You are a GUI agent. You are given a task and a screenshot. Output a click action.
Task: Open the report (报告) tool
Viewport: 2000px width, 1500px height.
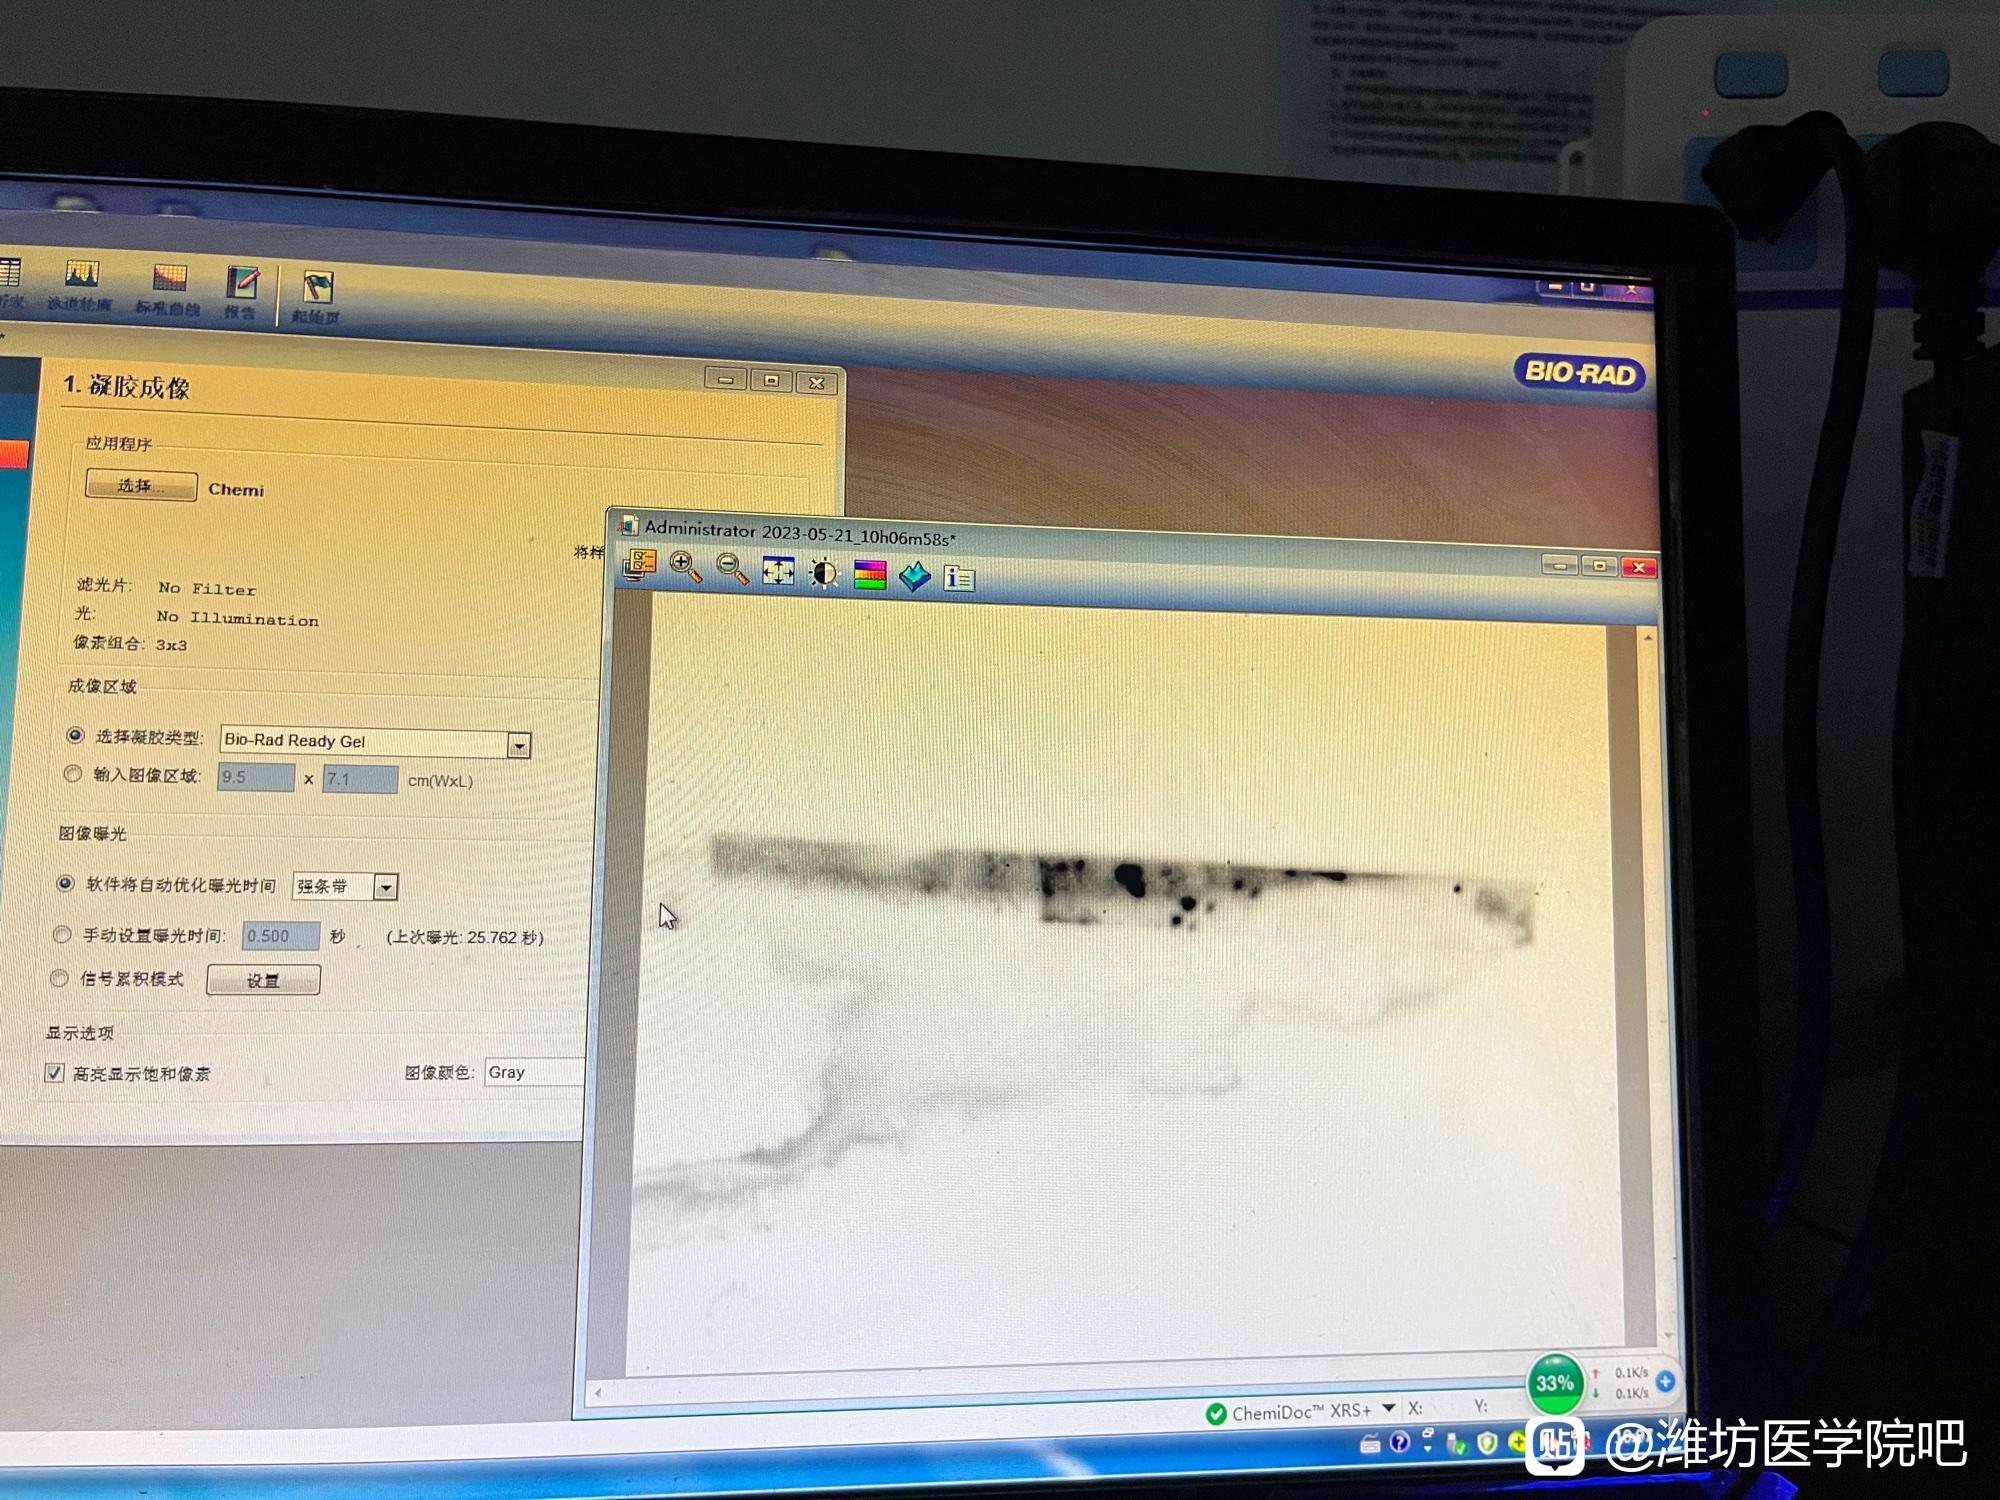[241, 293]
